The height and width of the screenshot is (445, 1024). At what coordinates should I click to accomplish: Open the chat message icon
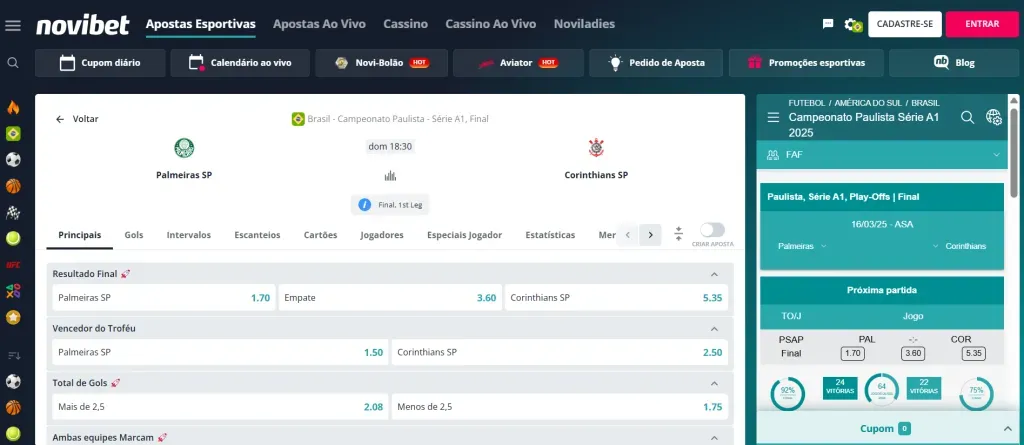(828, 24)
